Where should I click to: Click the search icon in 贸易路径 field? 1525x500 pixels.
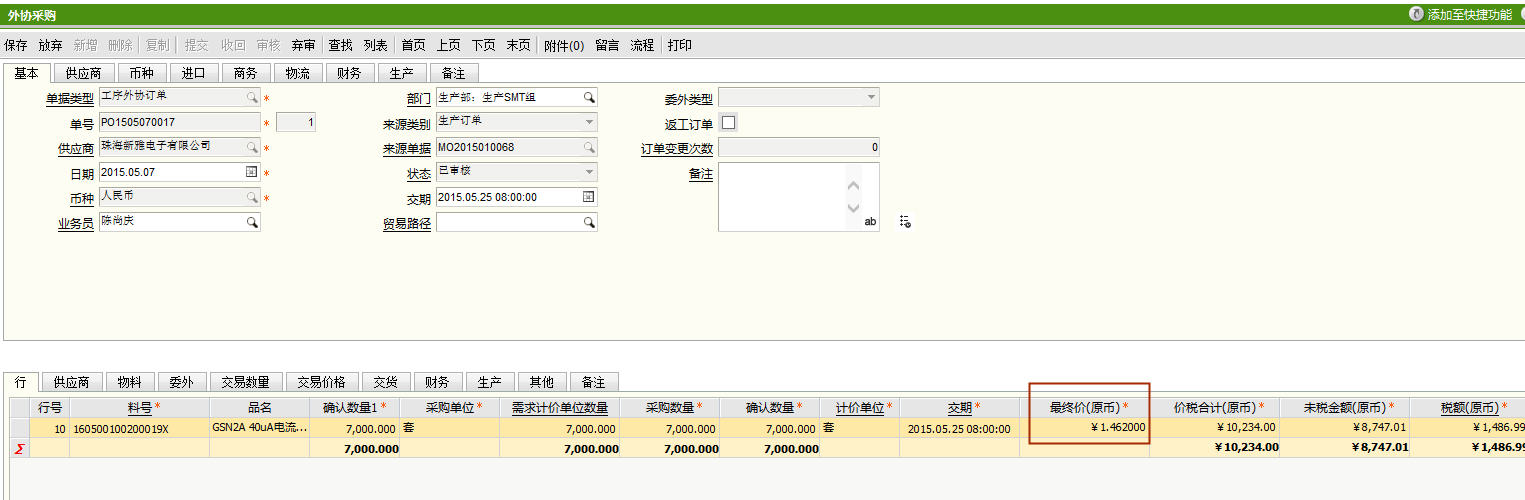click(589, 222)
